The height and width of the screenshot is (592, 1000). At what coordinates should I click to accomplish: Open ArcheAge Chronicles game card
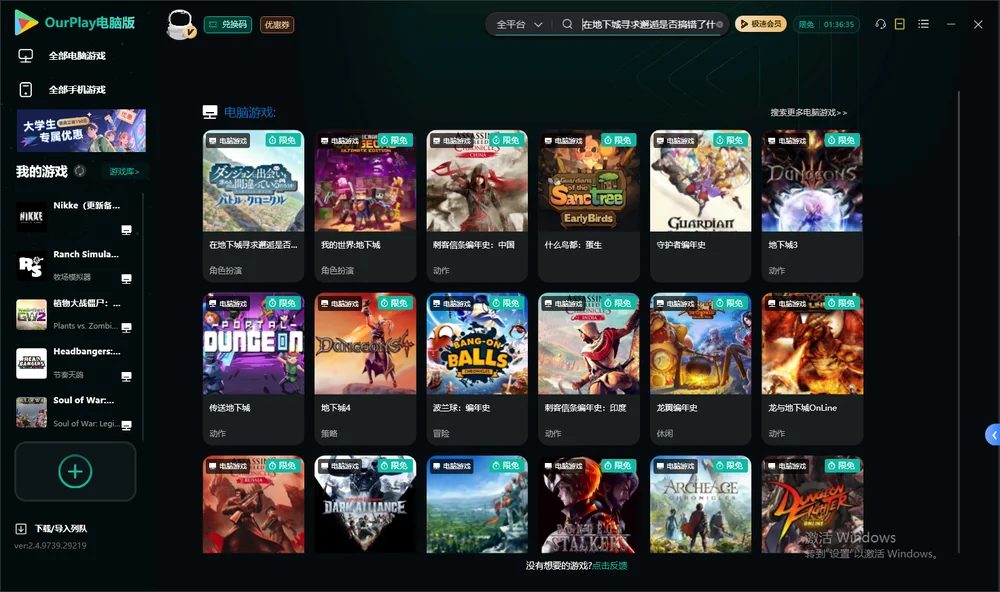click(700, 505)
